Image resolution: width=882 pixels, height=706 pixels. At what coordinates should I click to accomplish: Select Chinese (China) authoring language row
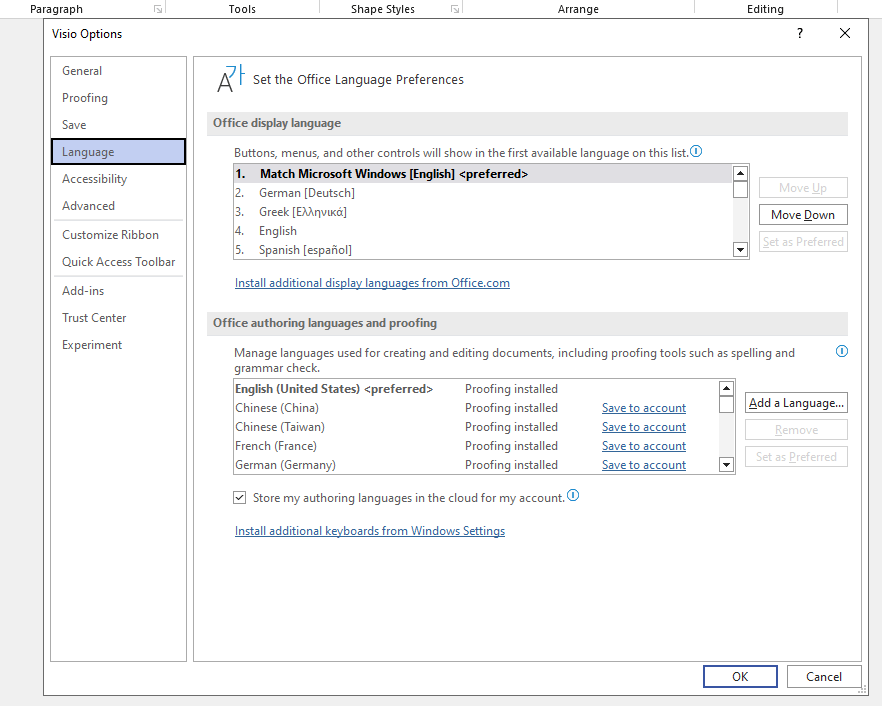[x=476, y=408]
